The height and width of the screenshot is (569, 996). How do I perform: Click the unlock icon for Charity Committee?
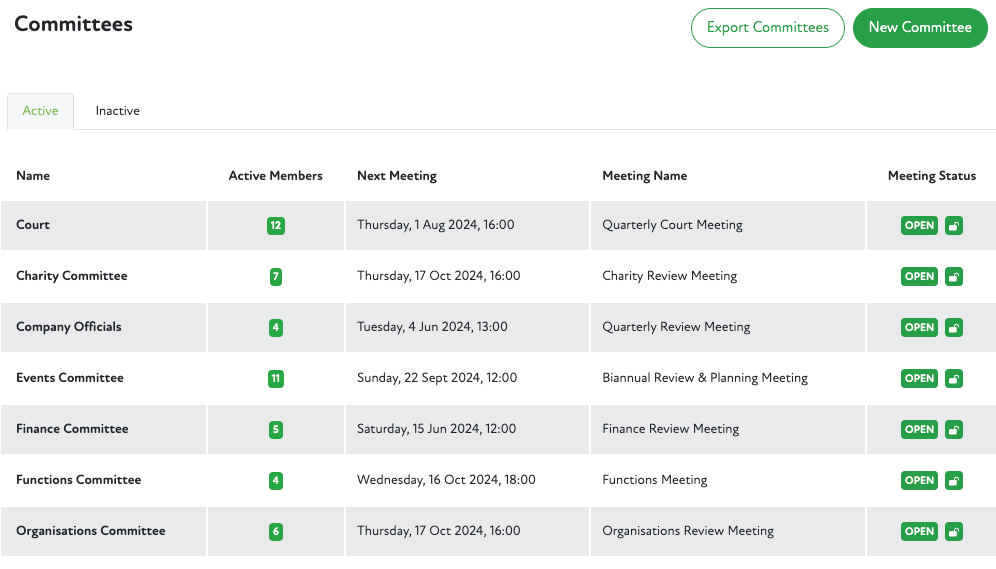pyautogui.click(x=954, y=277)
